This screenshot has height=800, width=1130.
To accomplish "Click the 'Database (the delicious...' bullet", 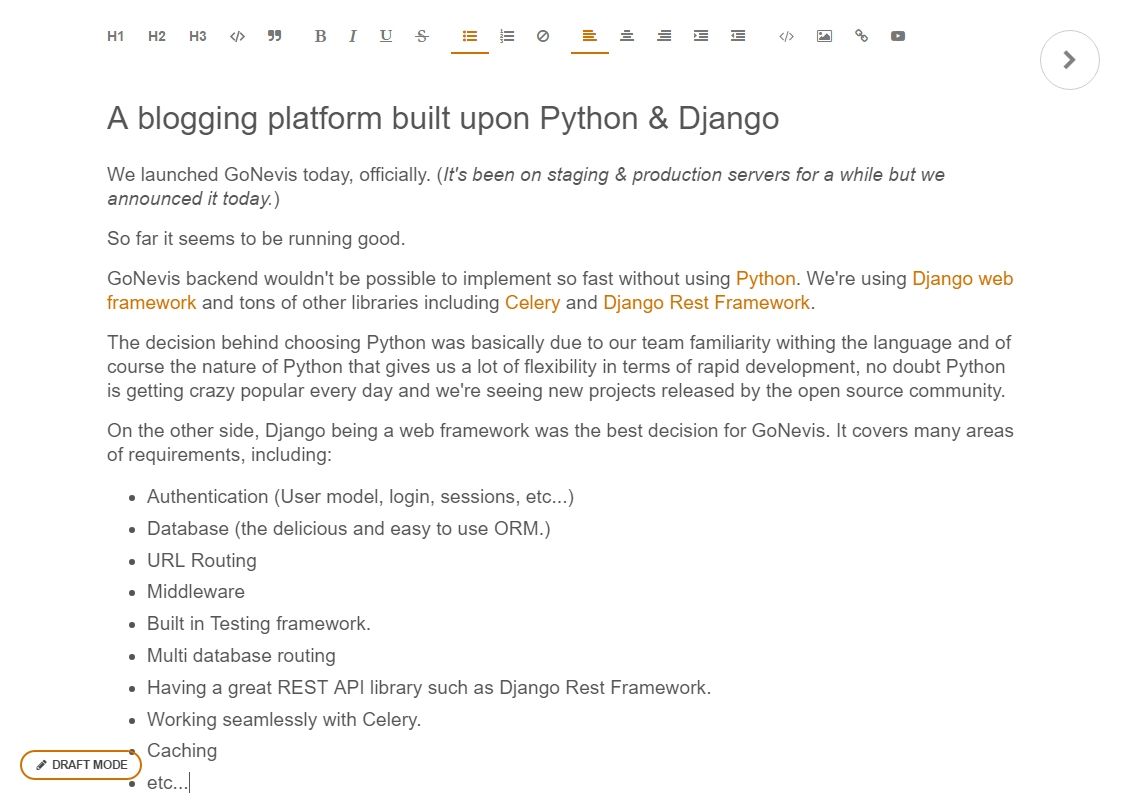I will (x=349, y=529).
